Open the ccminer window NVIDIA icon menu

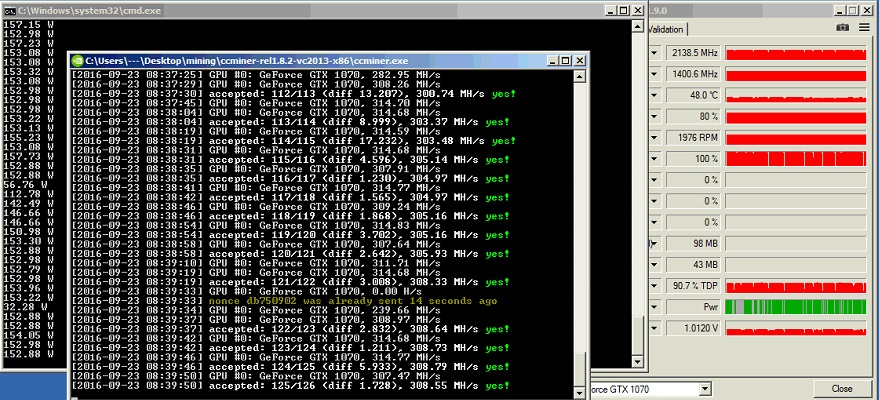[x=78, y=61]
